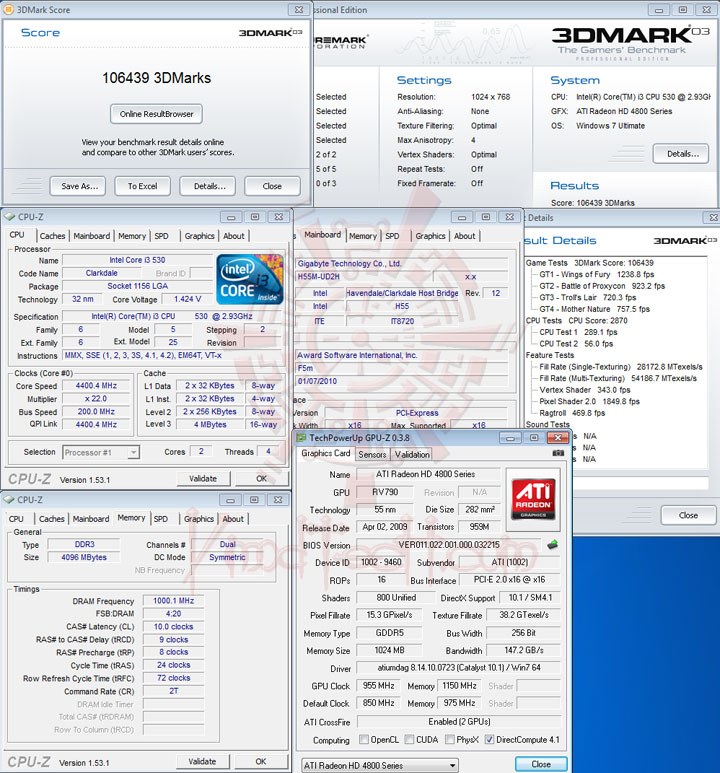Click the GPU-Z title bar app icon

pos(302,438)
